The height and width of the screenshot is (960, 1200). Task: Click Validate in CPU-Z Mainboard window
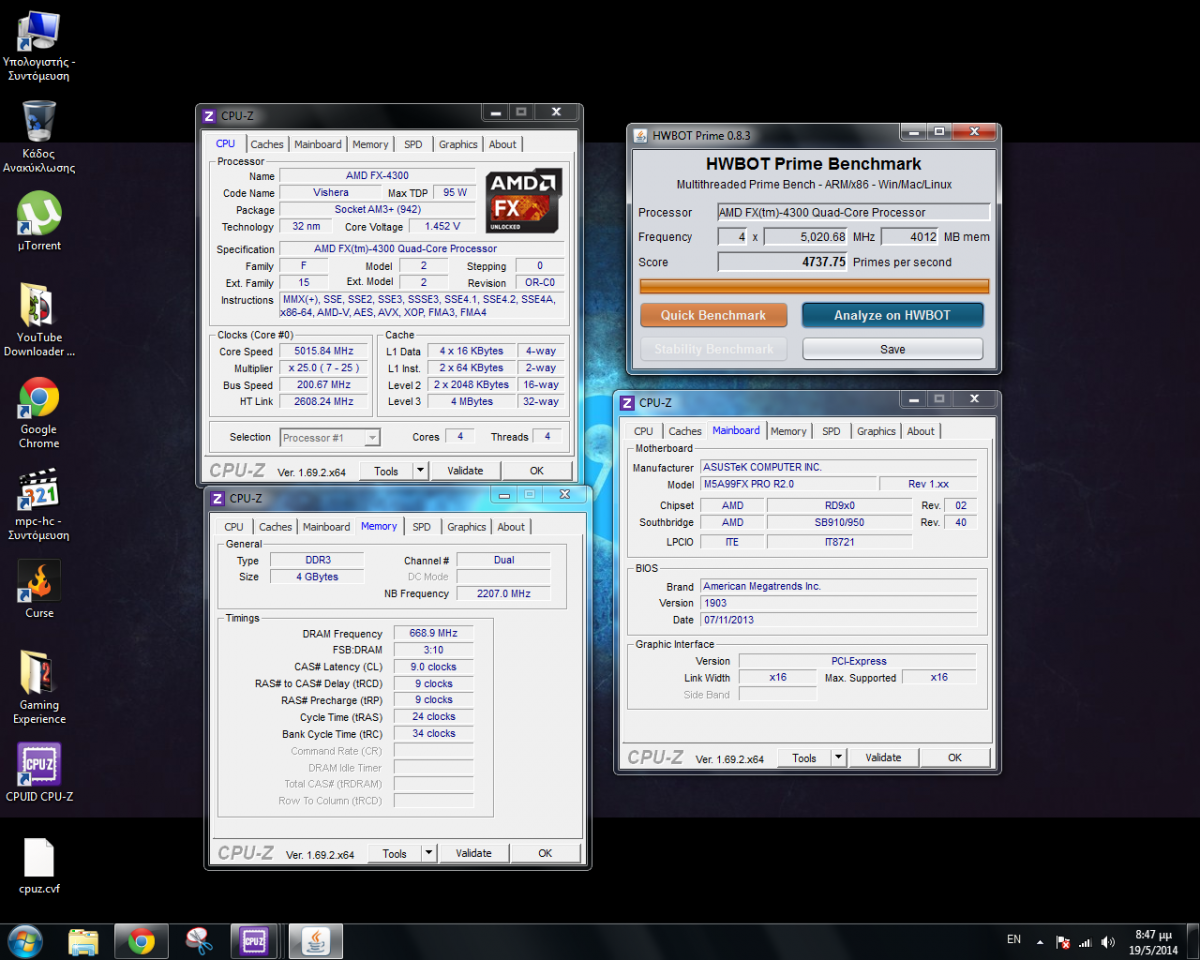coord(883,758)
